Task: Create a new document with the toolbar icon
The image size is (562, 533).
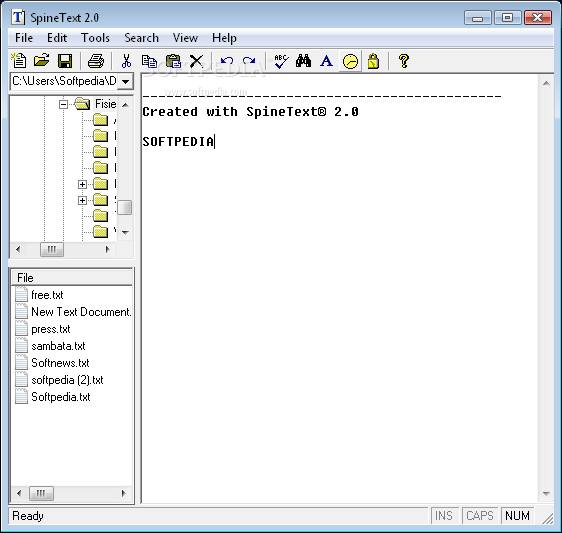Action: point(19,61)
